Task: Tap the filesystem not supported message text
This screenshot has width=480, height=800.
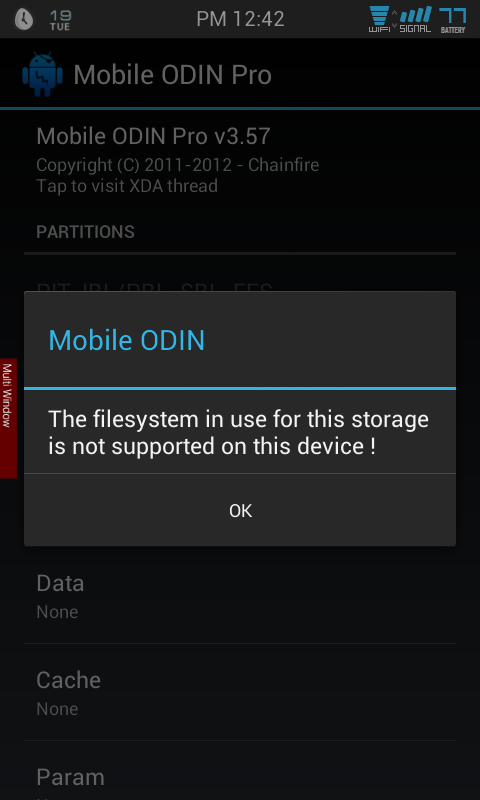Action: point(239,433)
